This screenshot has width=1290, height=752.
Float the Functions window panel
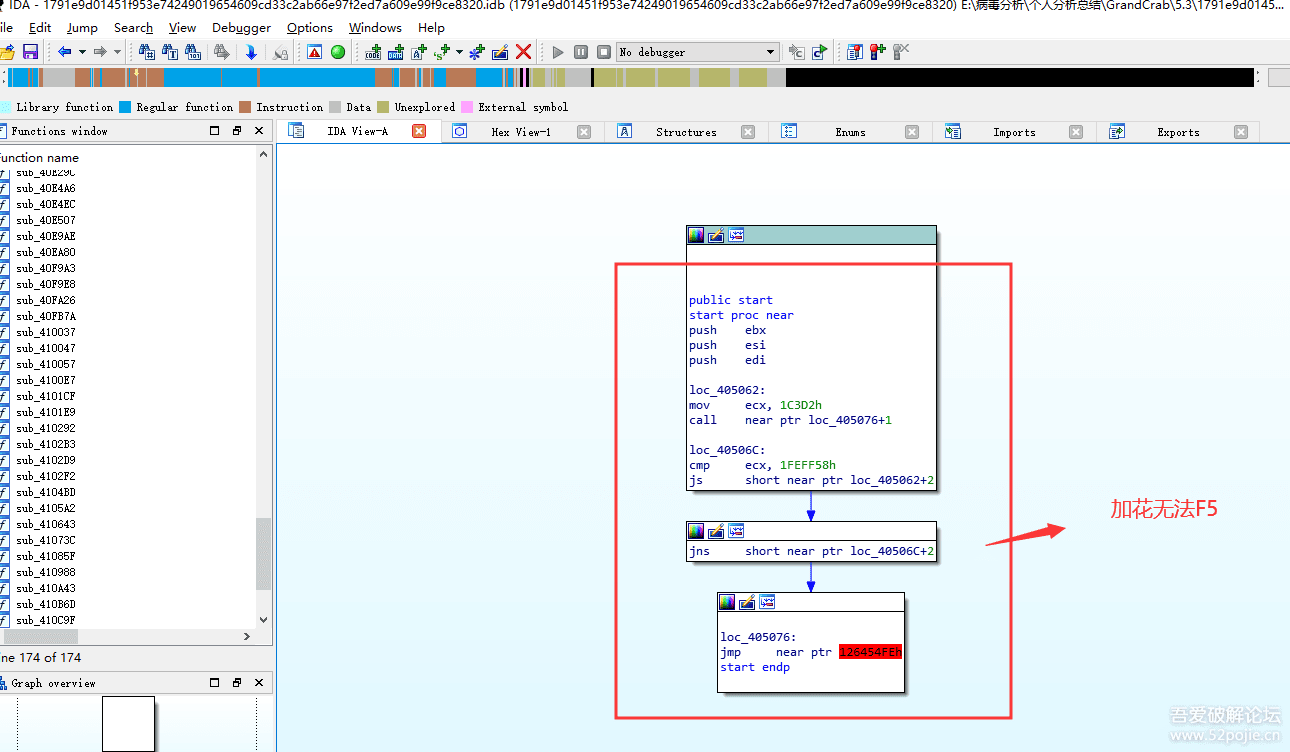pyautogui.click(x=237, y=131)
